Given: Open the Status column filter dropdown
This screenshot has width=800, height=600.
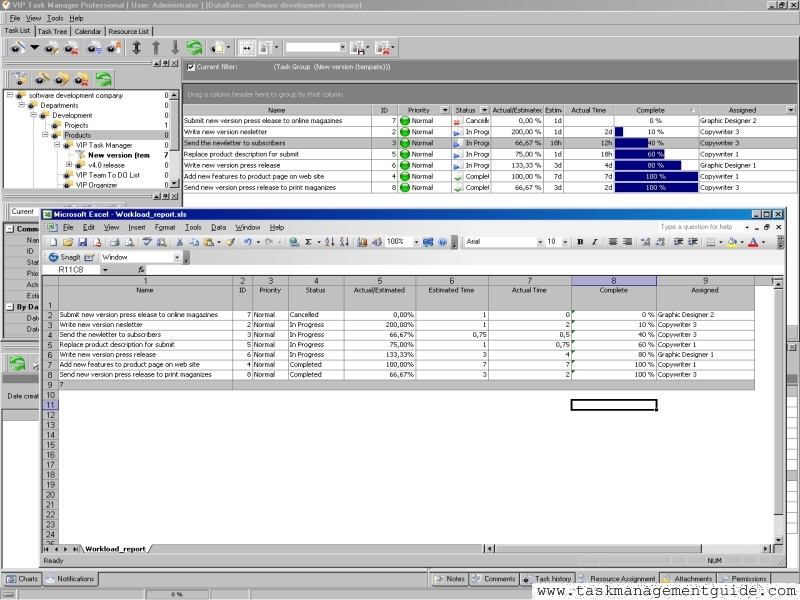Looking at the screenshot, I should (484, 110).
